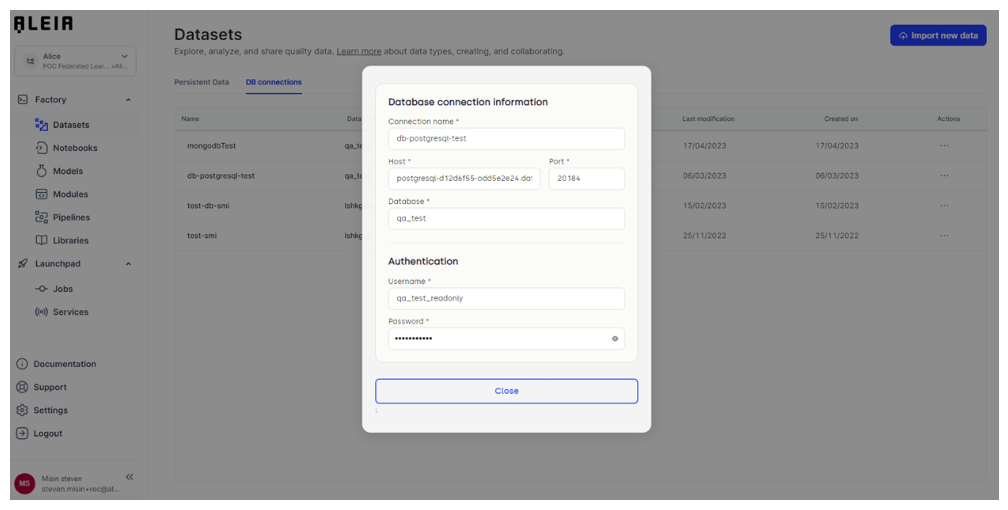Open actions menu for mongodbTest row
This screenshot has width=1008, height=510.
point(944,146)
